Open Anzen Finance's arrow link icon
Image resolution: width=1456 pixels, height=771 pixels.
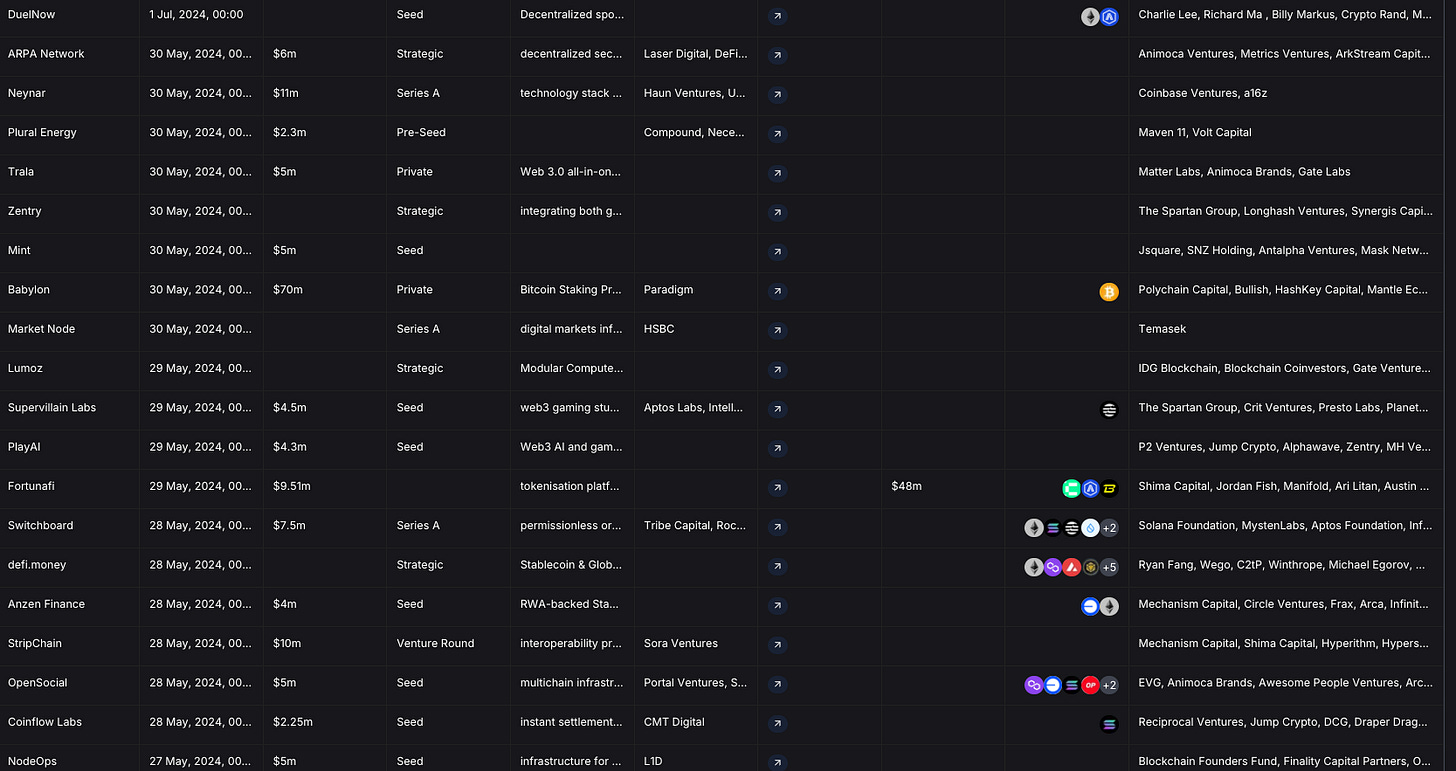pos(778,606)
